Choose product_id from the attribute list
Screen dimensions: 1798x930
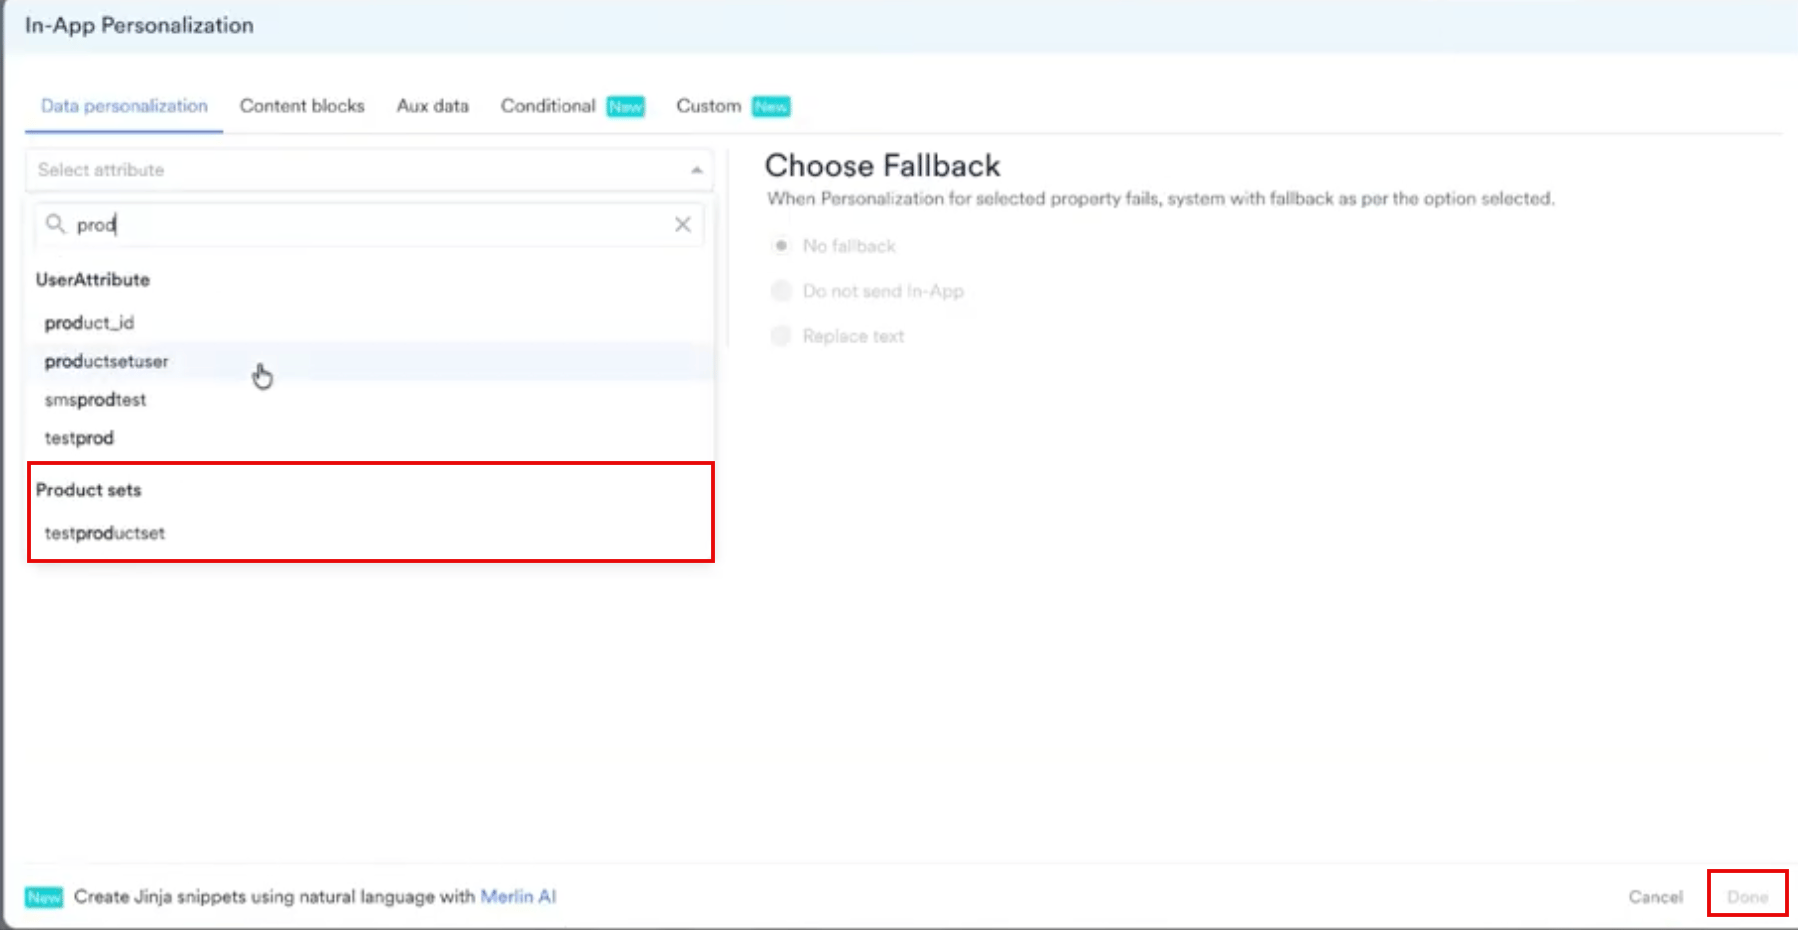[x=370, y=323]
